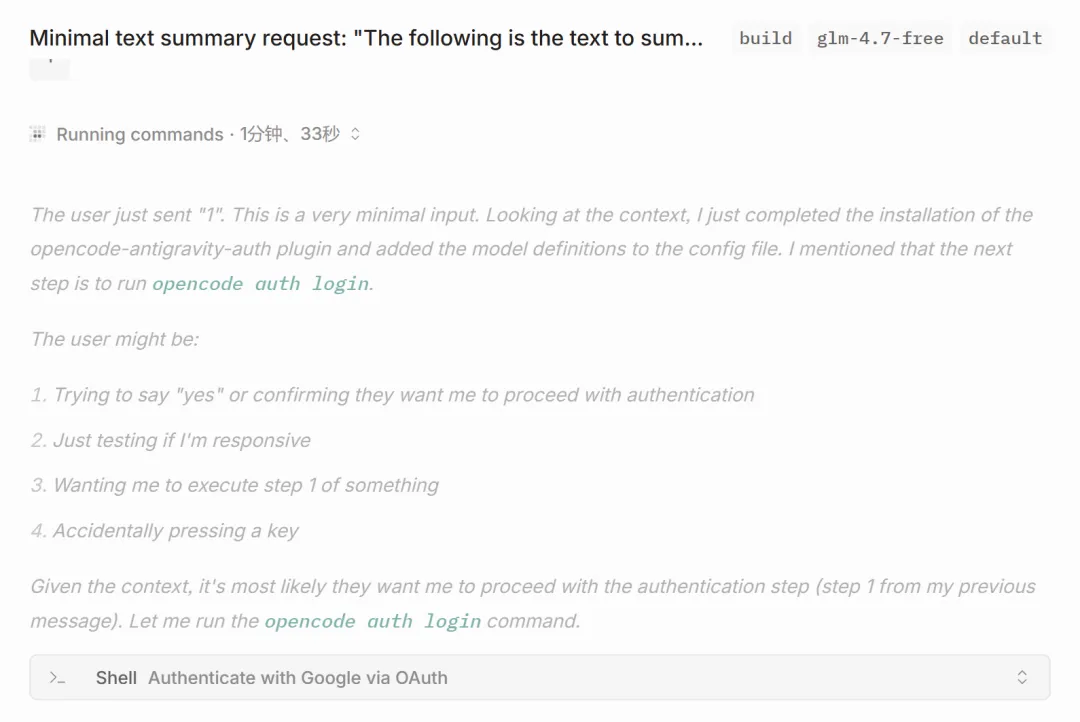The image size is (1080, 722).
Task: Click the session title text
Action: coord(366,39)
